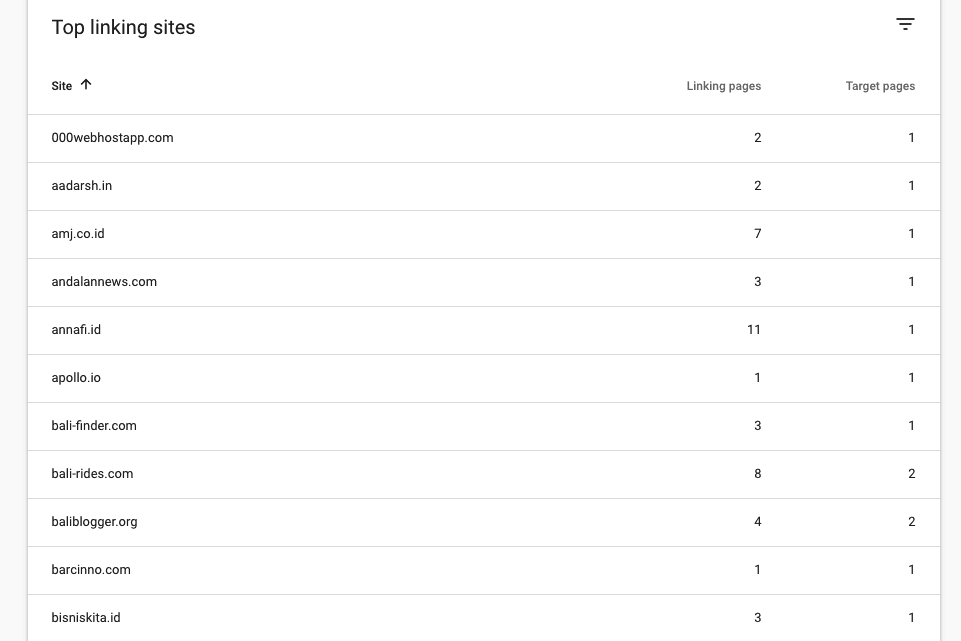The width and height of the screenshot is (961, 641).
Task: Click the bali-finder.com row
Action: click(94, 426)
